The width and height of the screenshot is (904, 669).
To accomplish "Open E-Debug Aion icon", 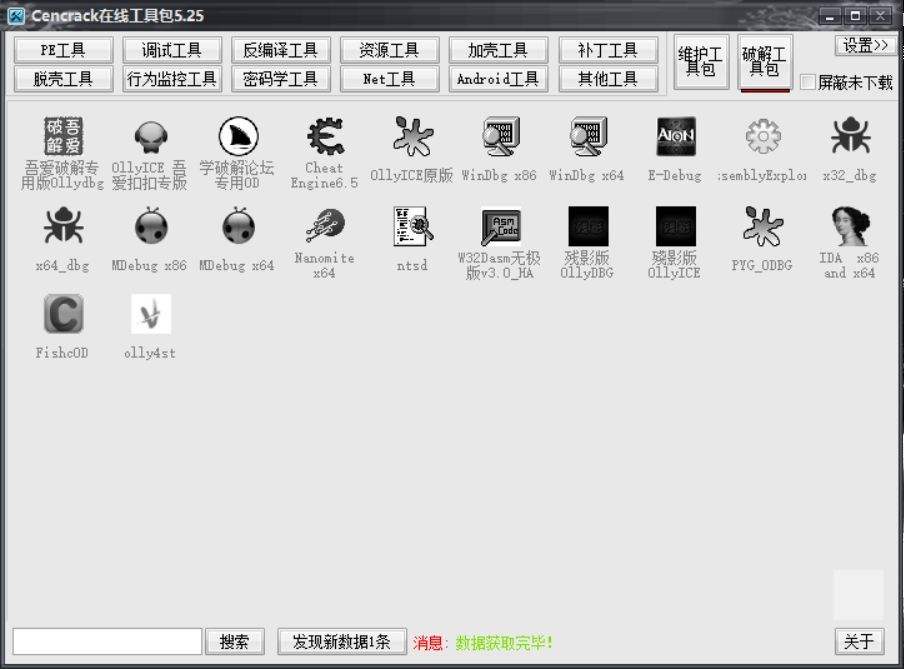I will click(676, 137).
